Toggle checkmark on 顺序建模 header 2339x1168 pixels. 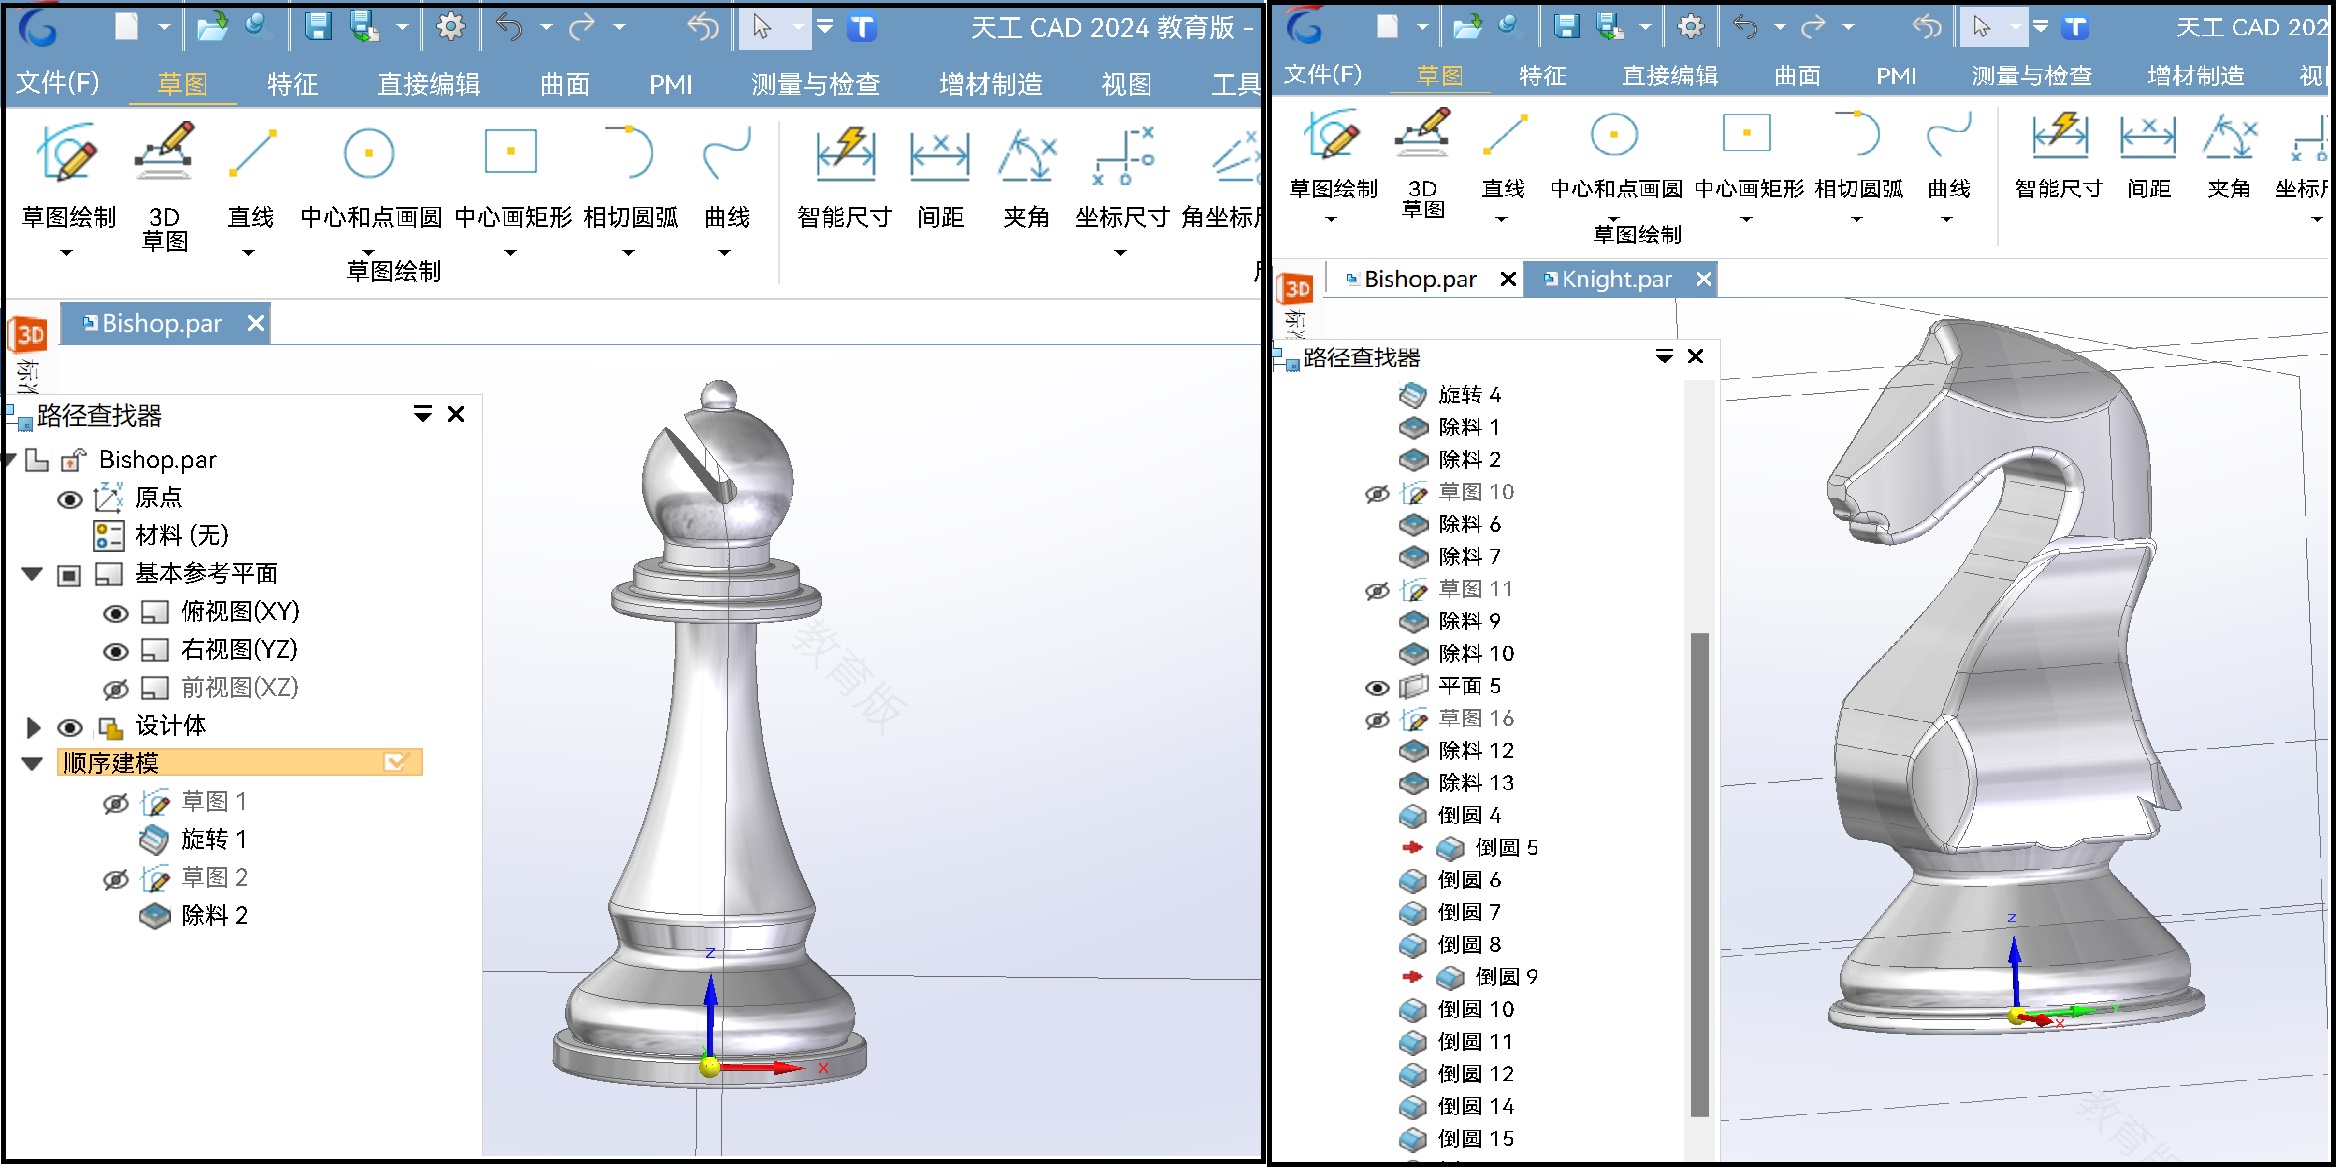(x=396, y=763)
